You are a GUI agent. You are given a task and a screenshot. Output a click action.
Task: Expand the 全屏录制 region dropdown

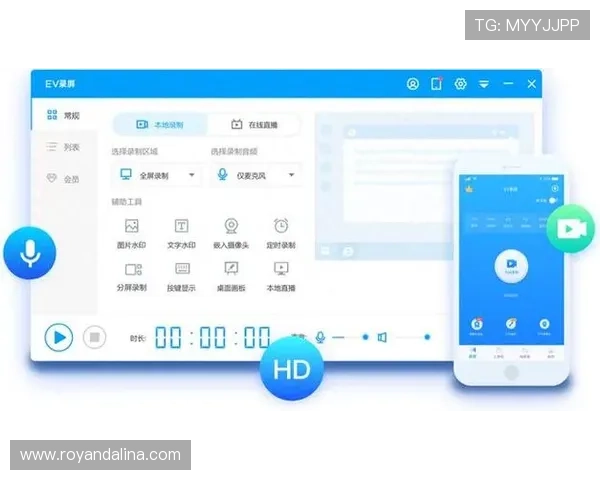click(157, 175)
